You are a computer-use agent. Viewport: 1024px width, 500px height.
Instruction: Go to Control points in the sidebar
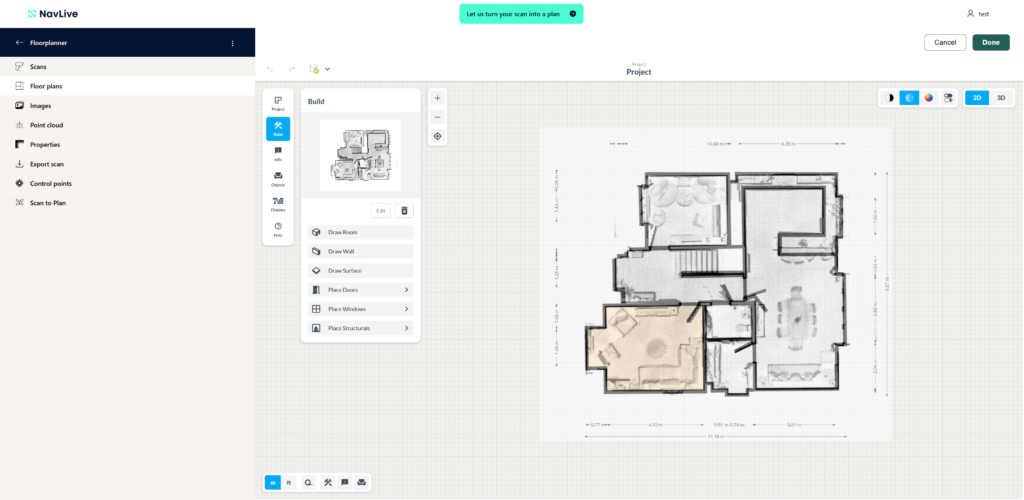[x=50, y=184]
